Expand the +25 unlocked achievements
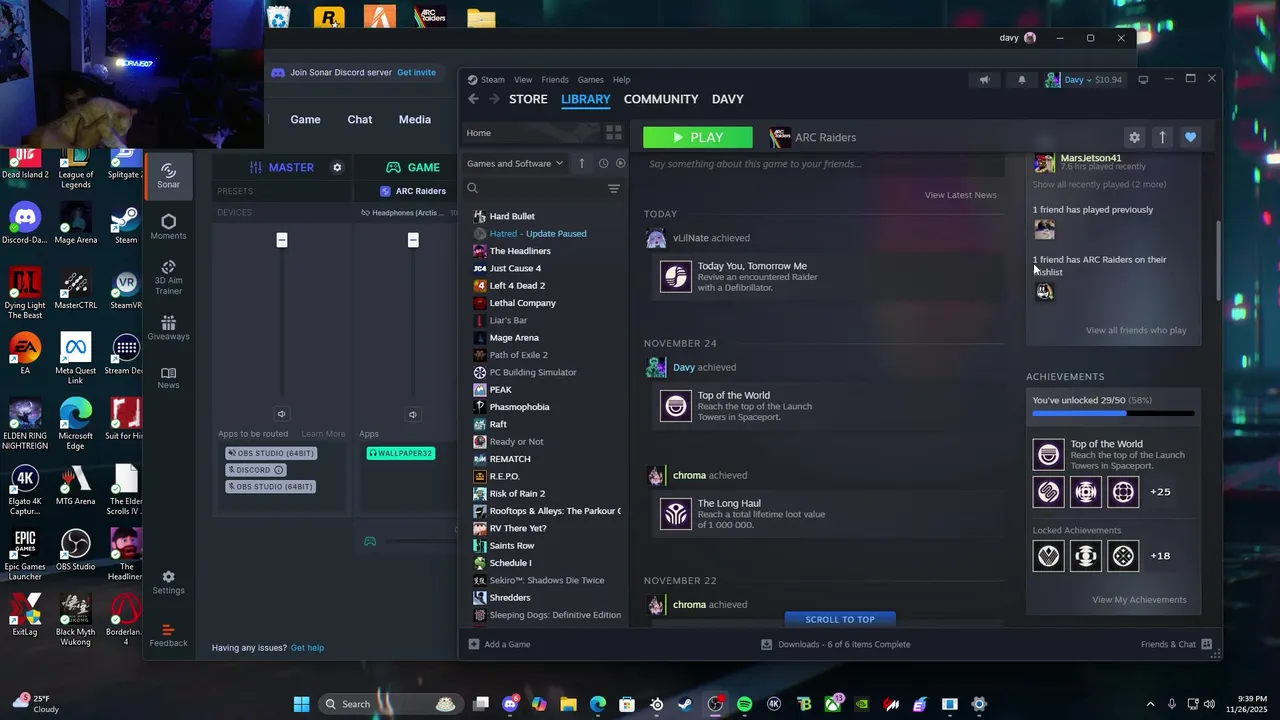 [x=1160, y=492]
